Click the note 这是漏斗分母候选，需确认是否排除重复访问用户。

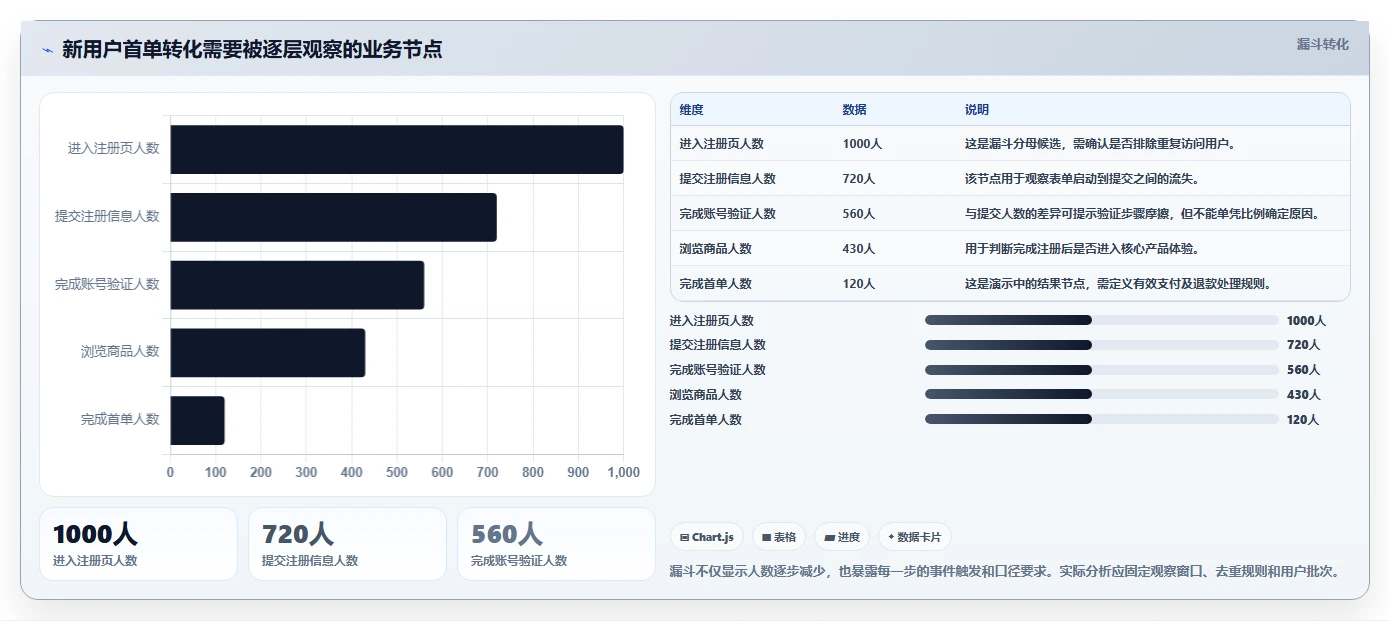pyautogui.click(x=1100, y=144)
